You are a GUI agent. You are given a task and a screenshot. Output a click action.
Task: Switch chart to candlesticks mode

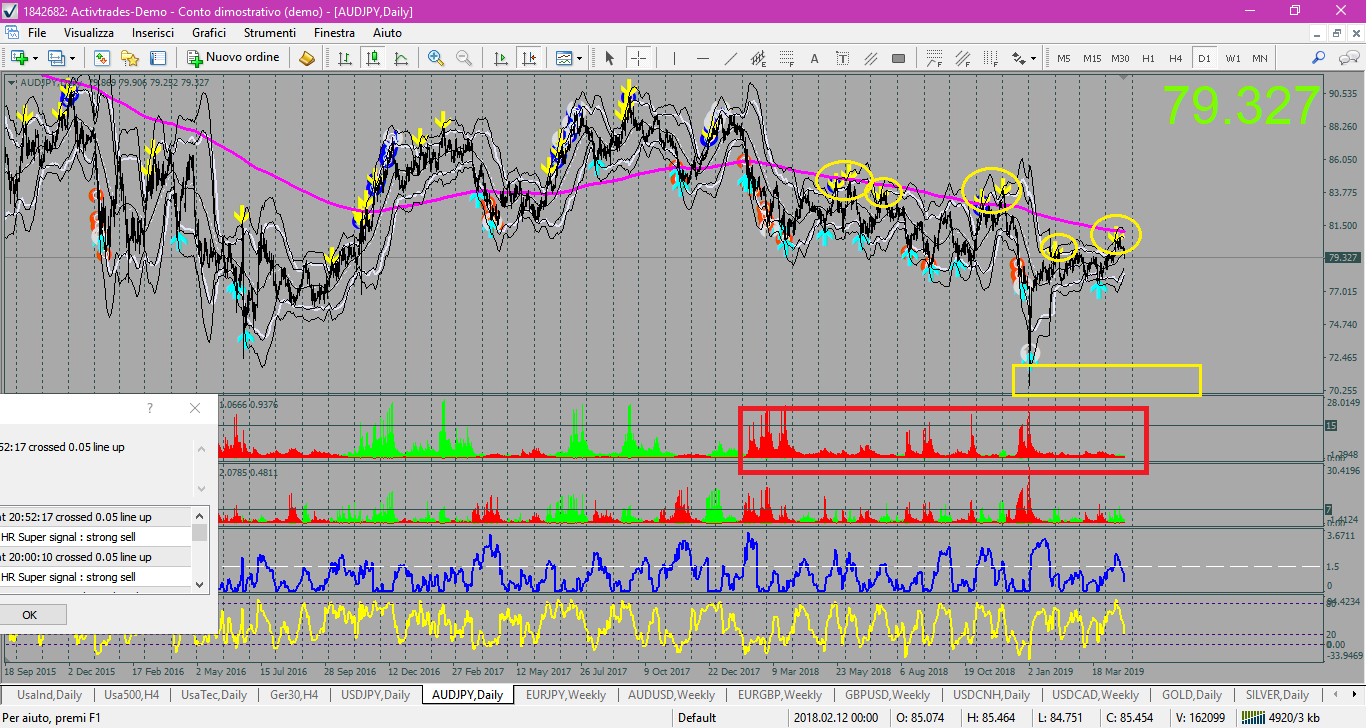coord(373,58)
